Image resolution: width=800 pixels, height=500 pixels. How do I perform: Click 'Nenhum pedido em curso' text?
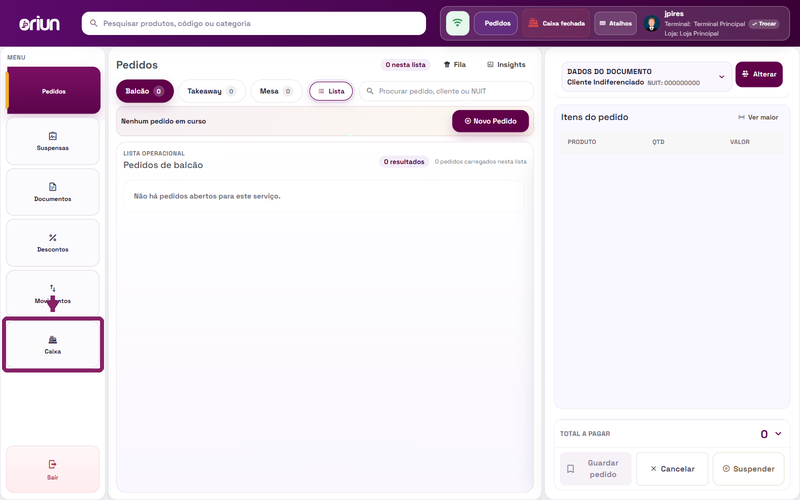pos(163,121)
